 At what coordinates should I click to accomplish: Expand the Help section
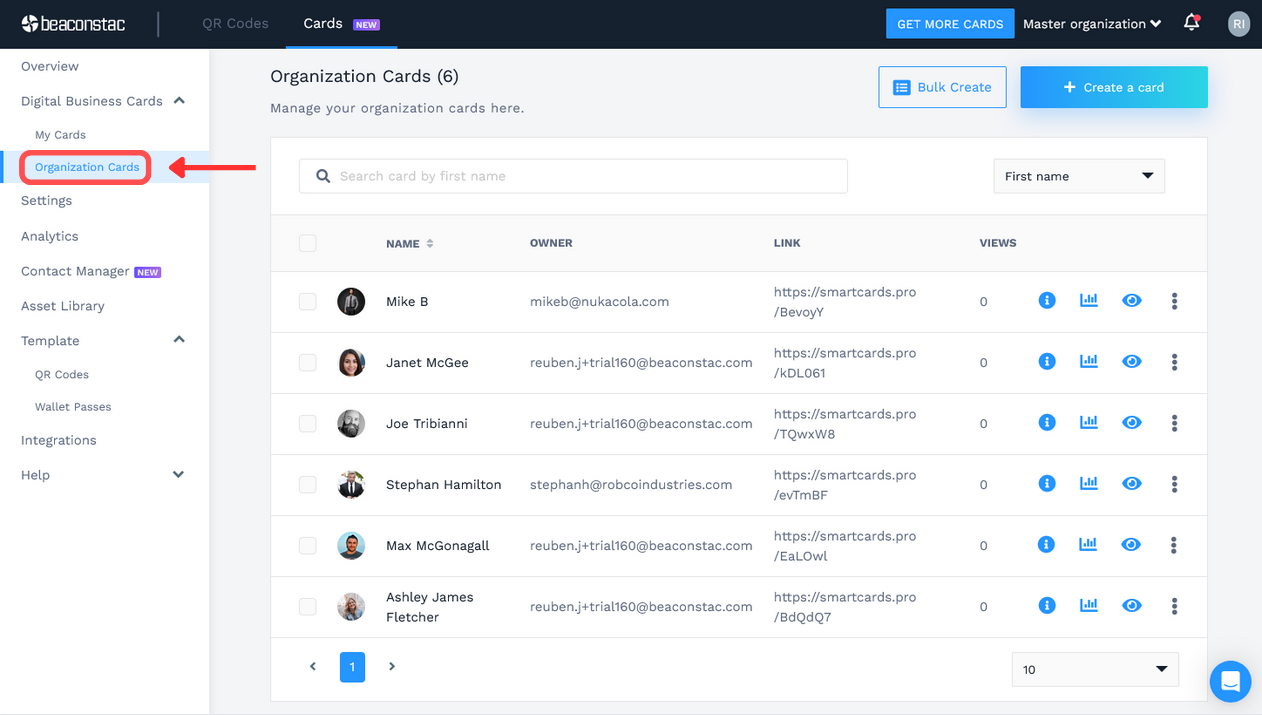pyautogui.click(x=179, y=475)
